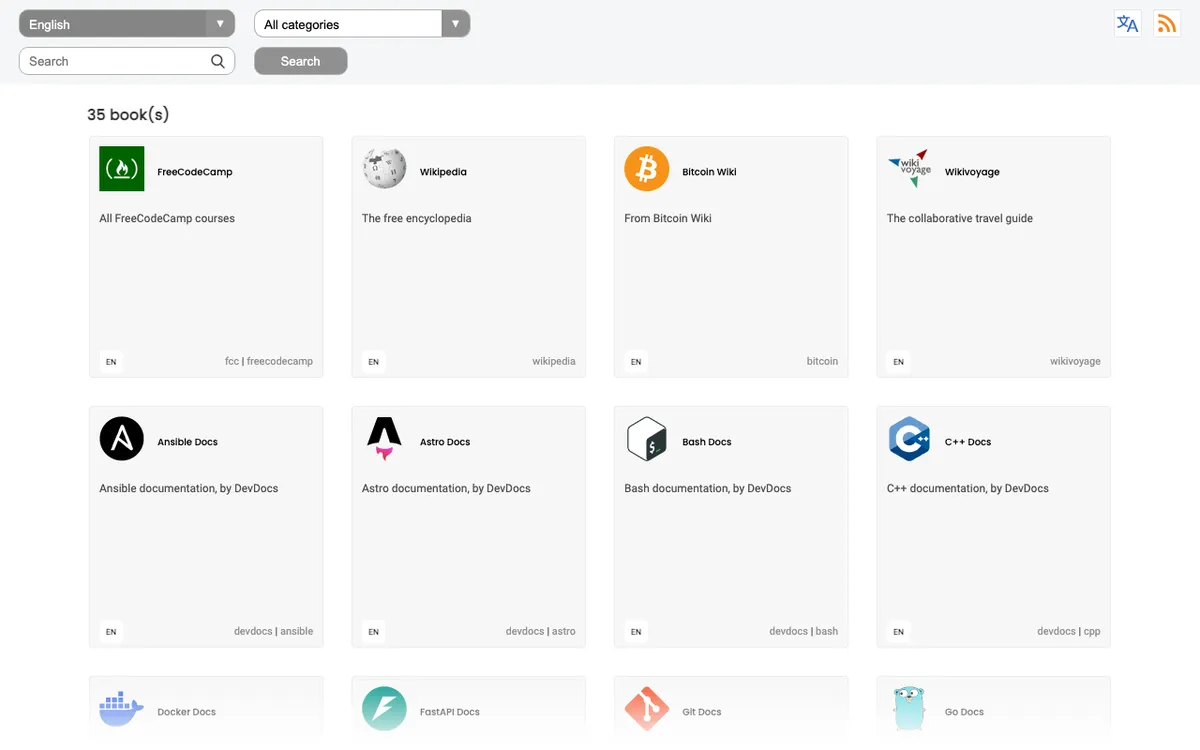Click the magnifier icon in search field
This screenshot has width=1200, height=750.
point(218,61)
